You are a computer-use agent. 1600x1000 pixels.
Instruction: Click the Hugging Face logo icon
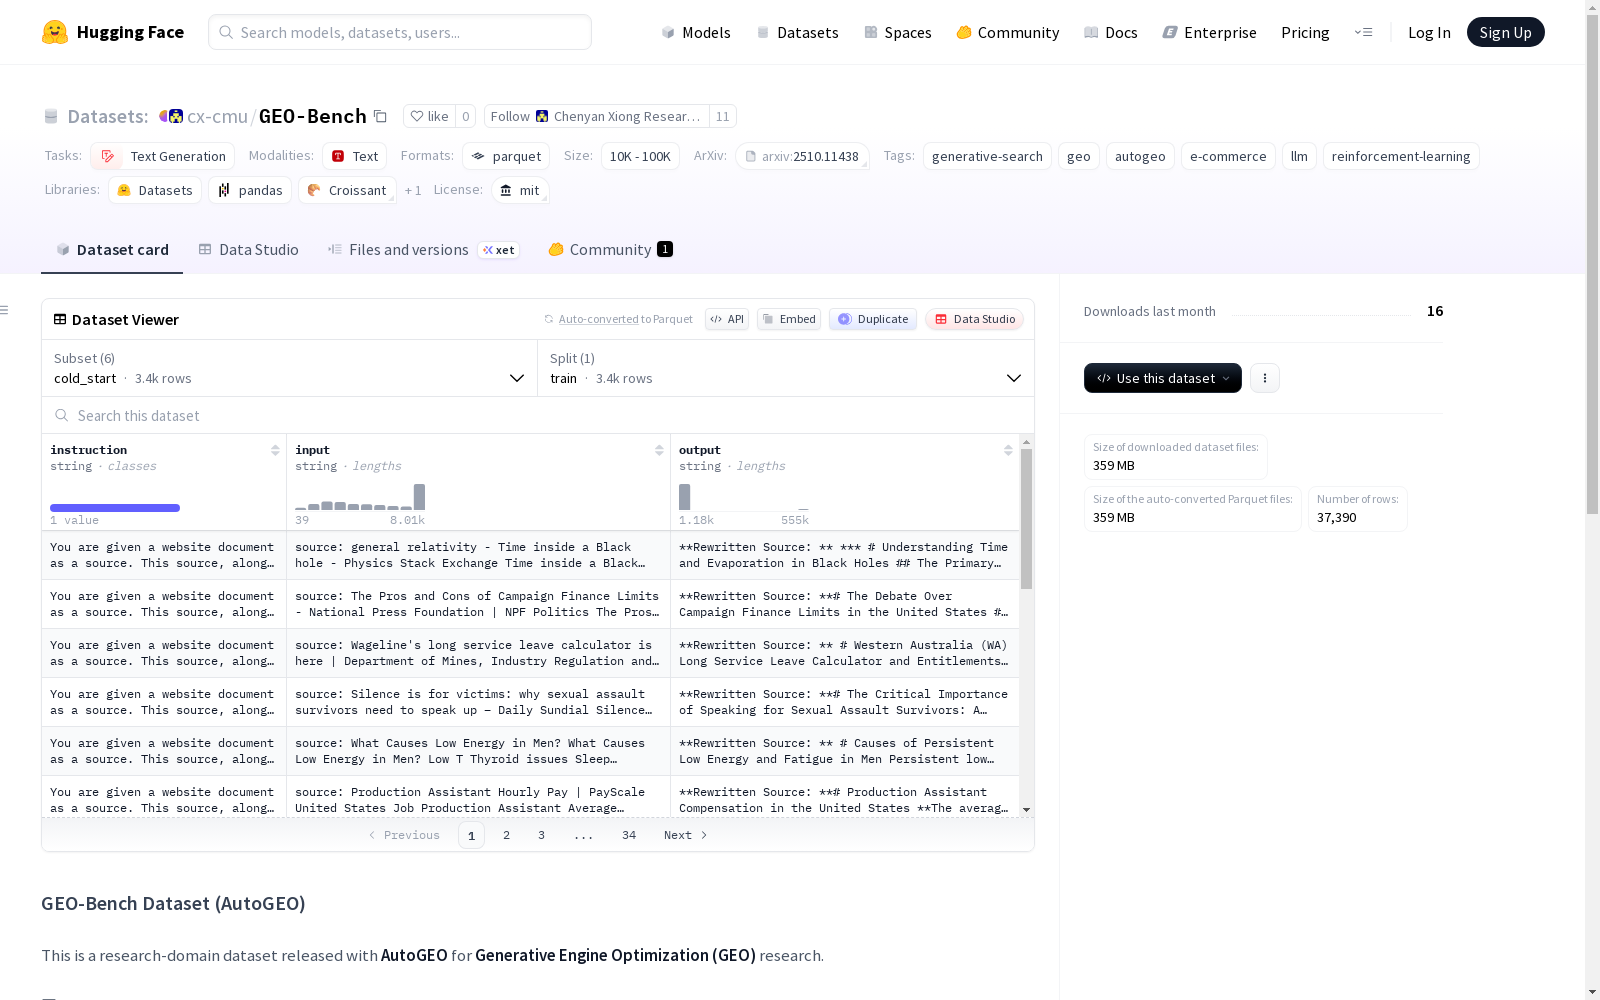[55, 32]
